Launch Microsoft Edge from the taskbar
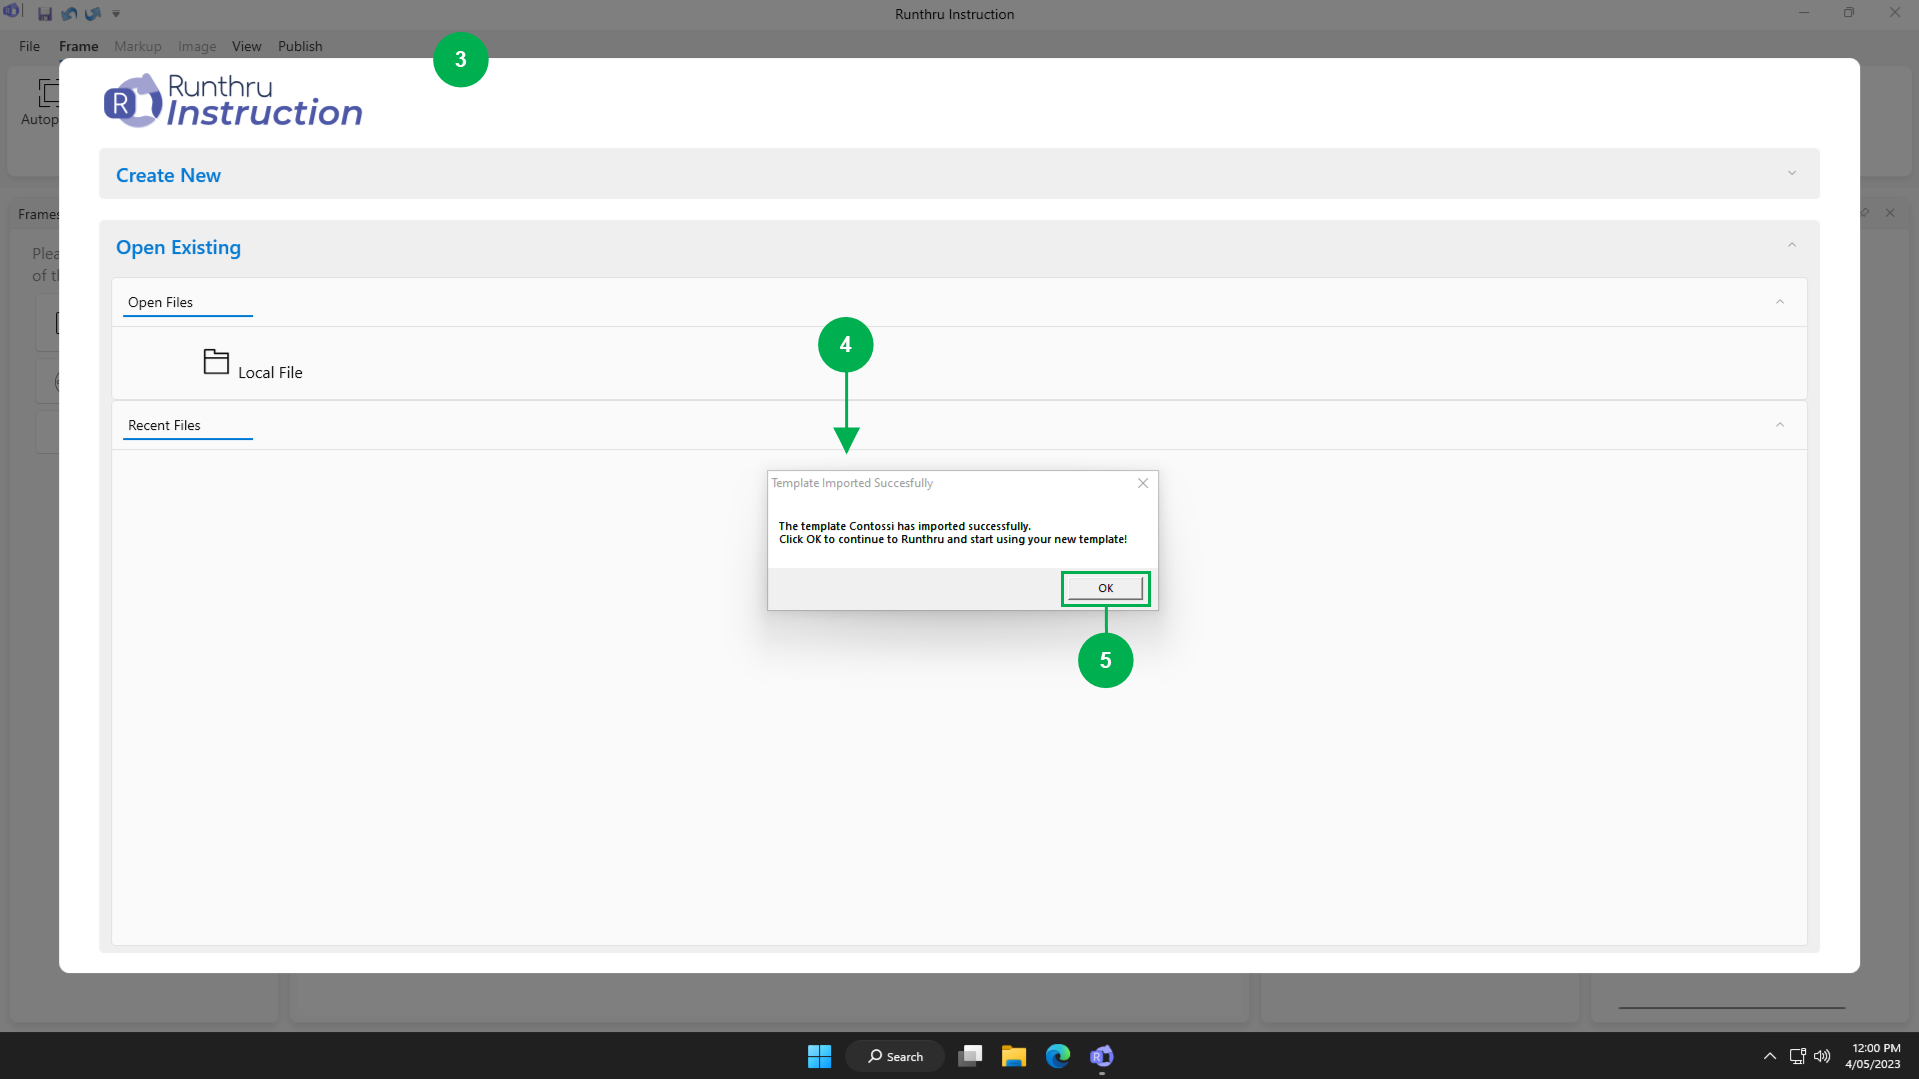1919x1079 pixels. tap(1057, 1056)
